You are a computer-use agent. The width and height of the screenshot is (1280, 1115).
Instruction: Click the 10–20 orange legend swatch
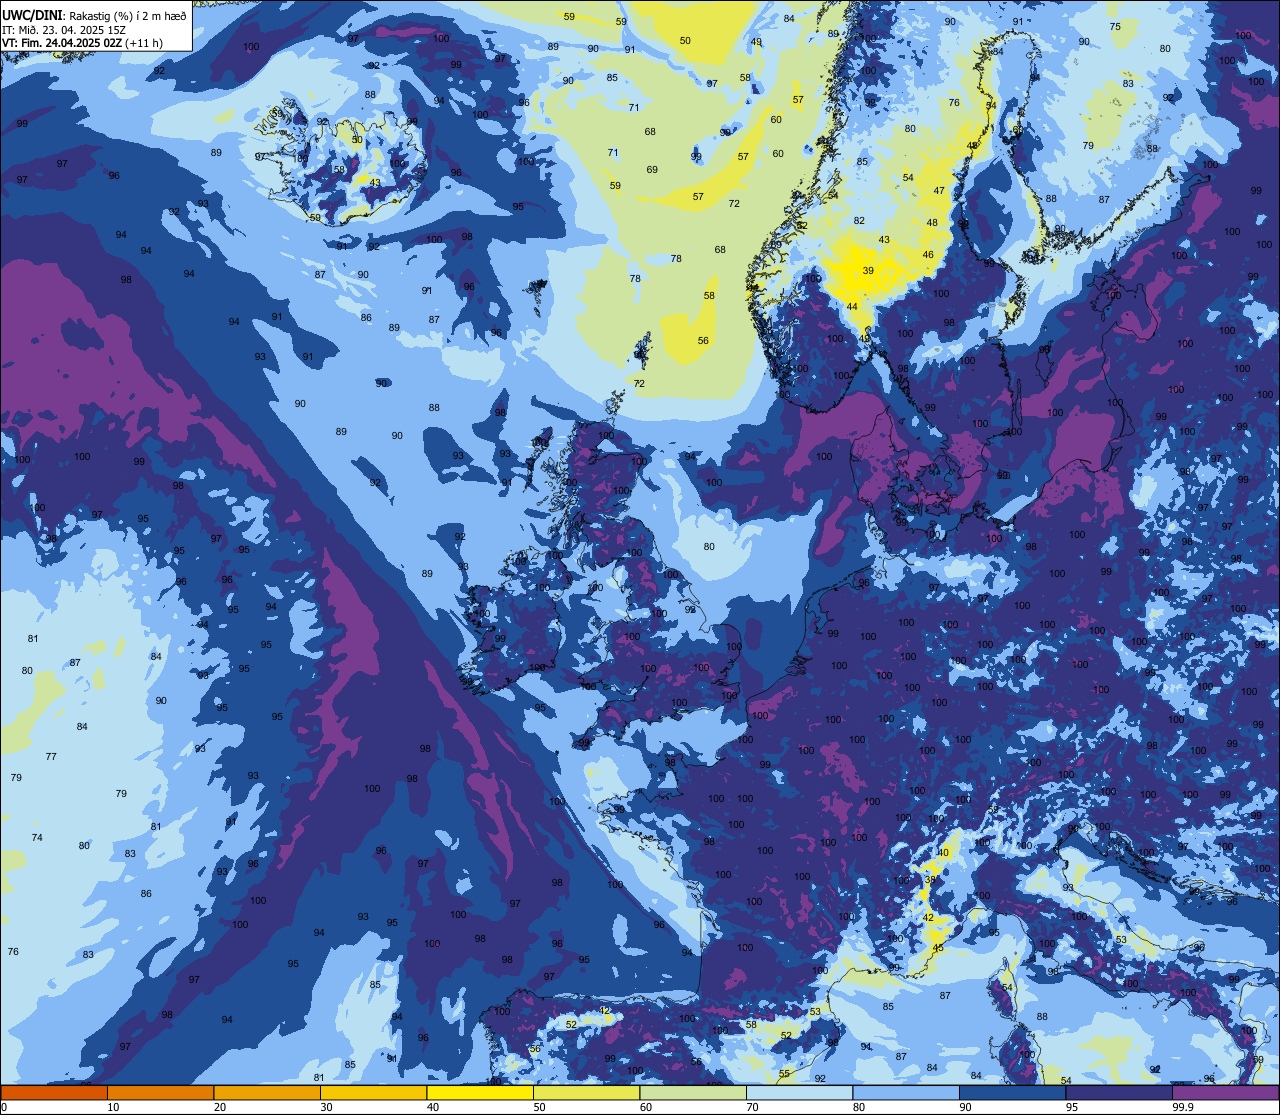click(x=160, y=1092)
